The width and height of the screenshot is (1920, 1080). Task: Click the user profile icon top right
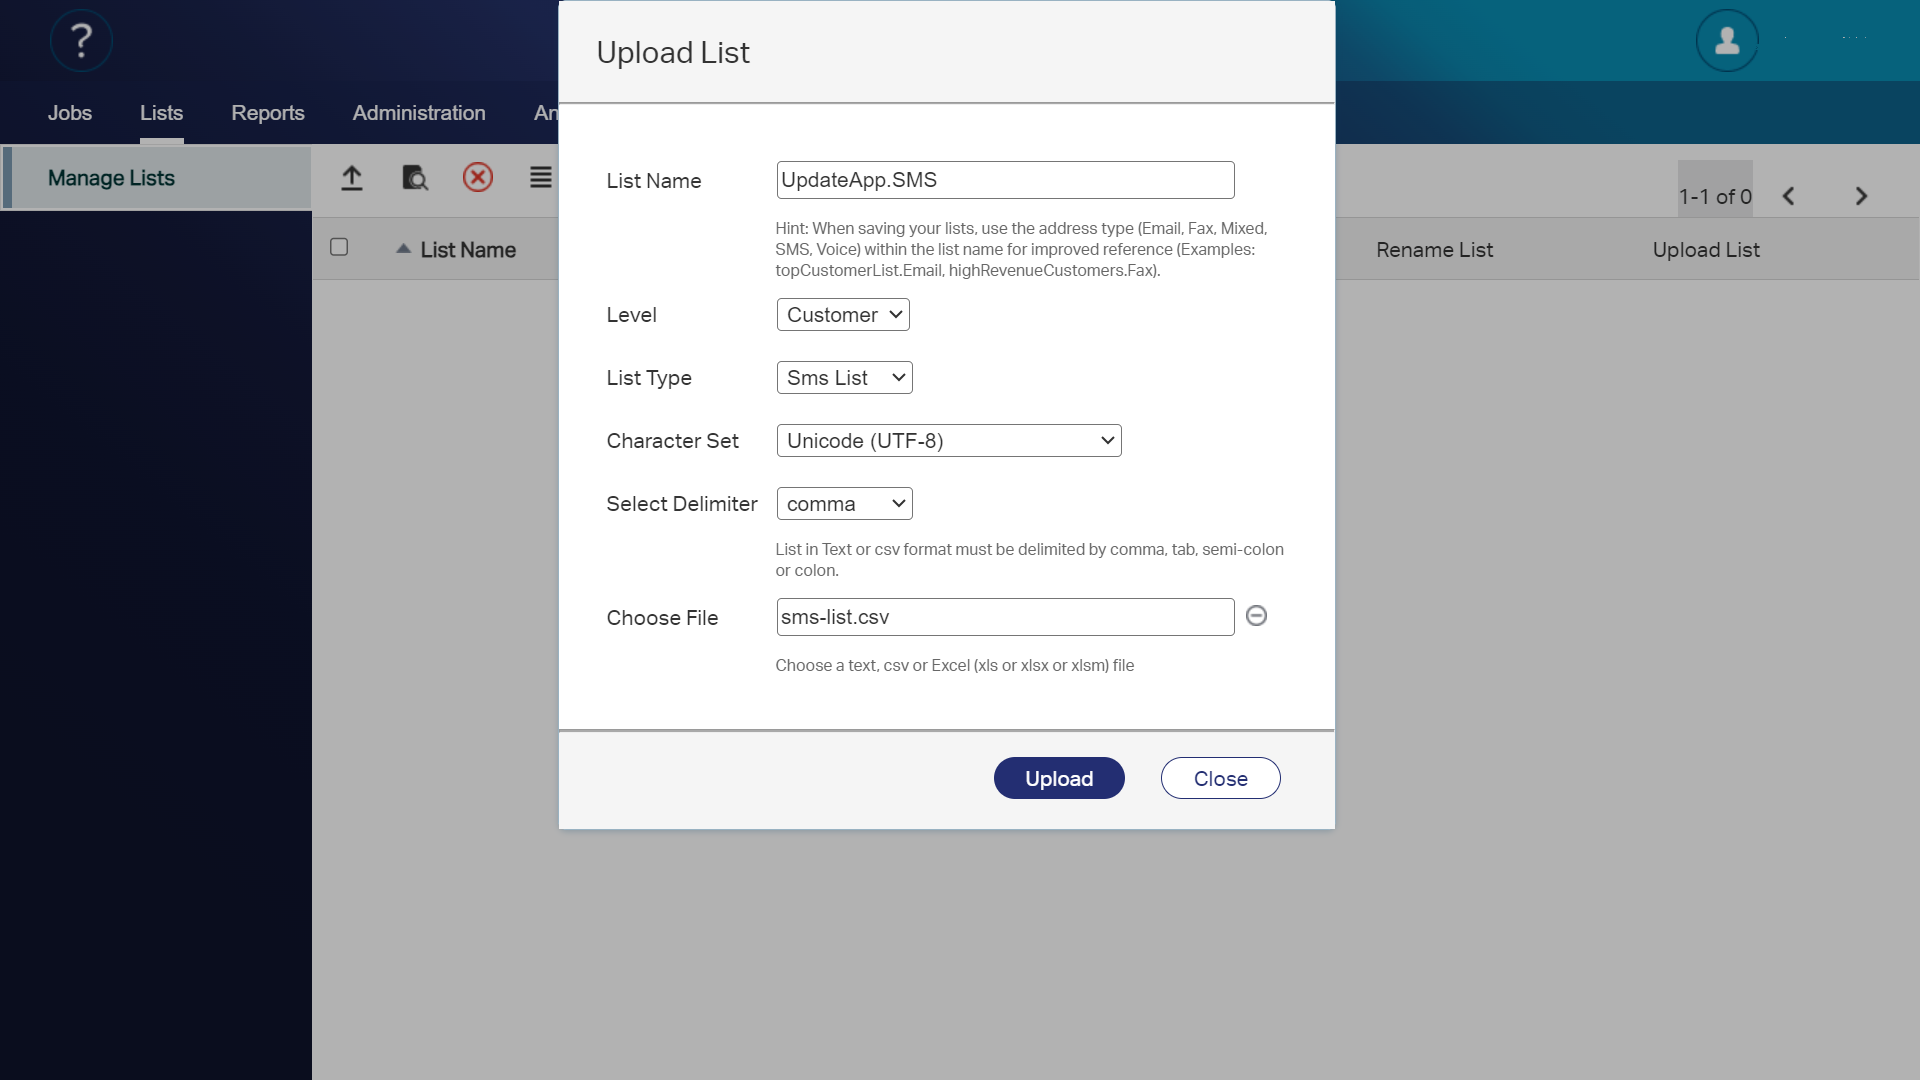pos(1727,40)
